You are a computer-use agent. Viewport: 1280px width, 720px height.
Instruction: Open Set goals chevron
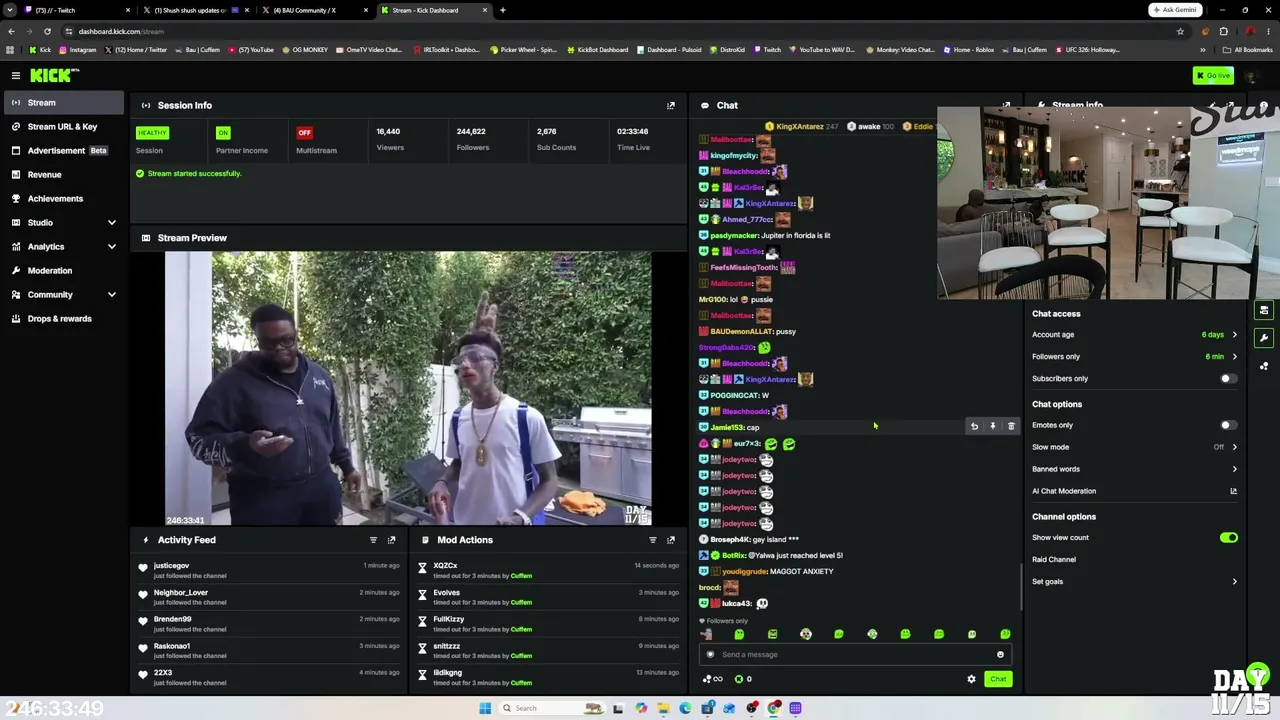click(x=1234, y=582)
